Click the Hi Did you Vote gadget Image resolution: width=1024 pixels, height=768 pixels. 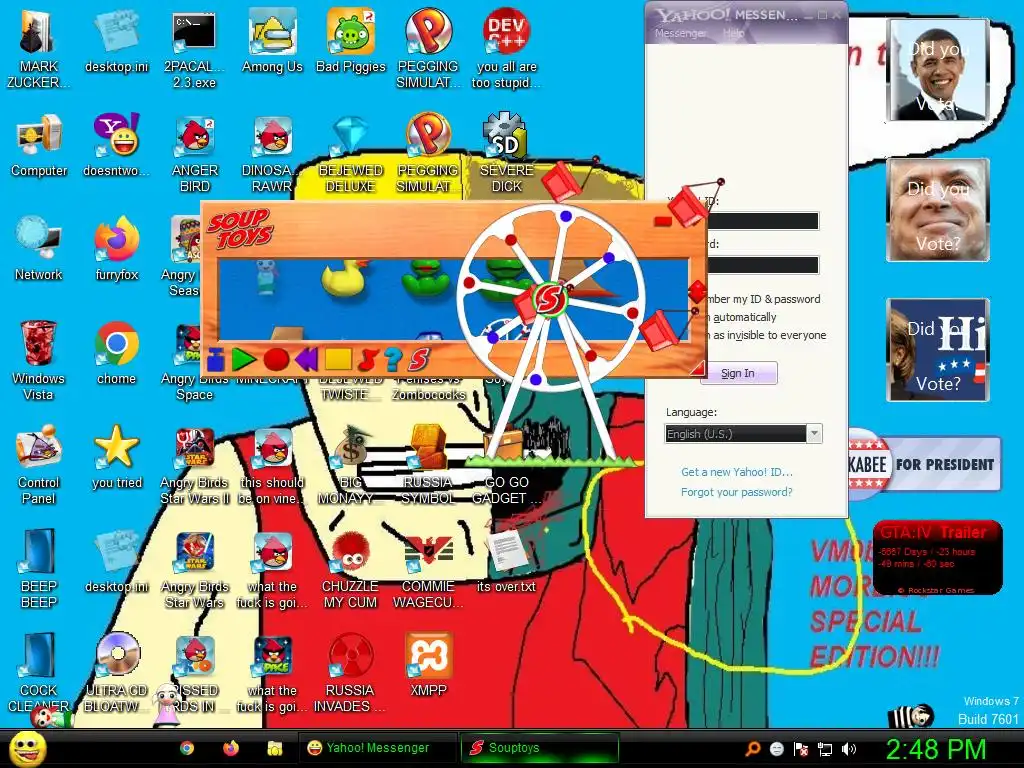(x=938, y=350)
